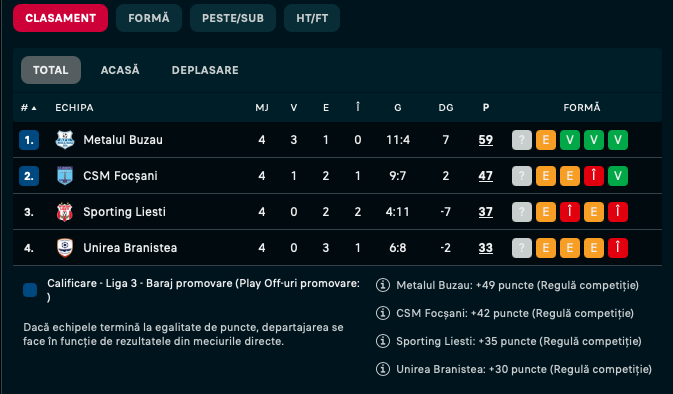This screenshot has width=673, height=394.
Task: Click the Metalul Buzau team crest
Action: coord(65,140)
